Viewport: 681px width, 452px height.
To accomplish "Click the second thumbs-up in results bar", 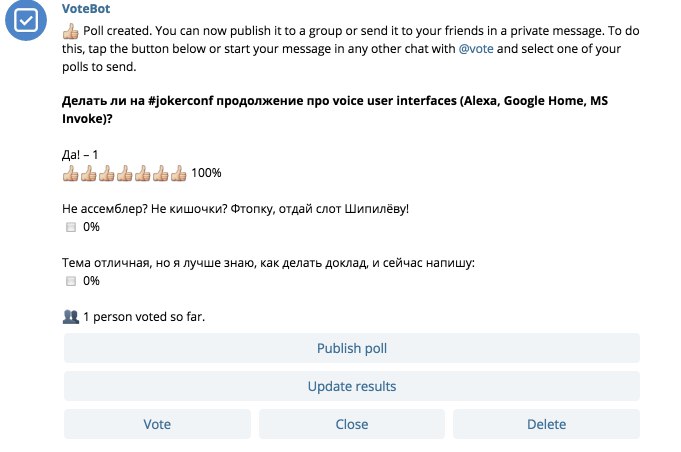I will 89,173.
